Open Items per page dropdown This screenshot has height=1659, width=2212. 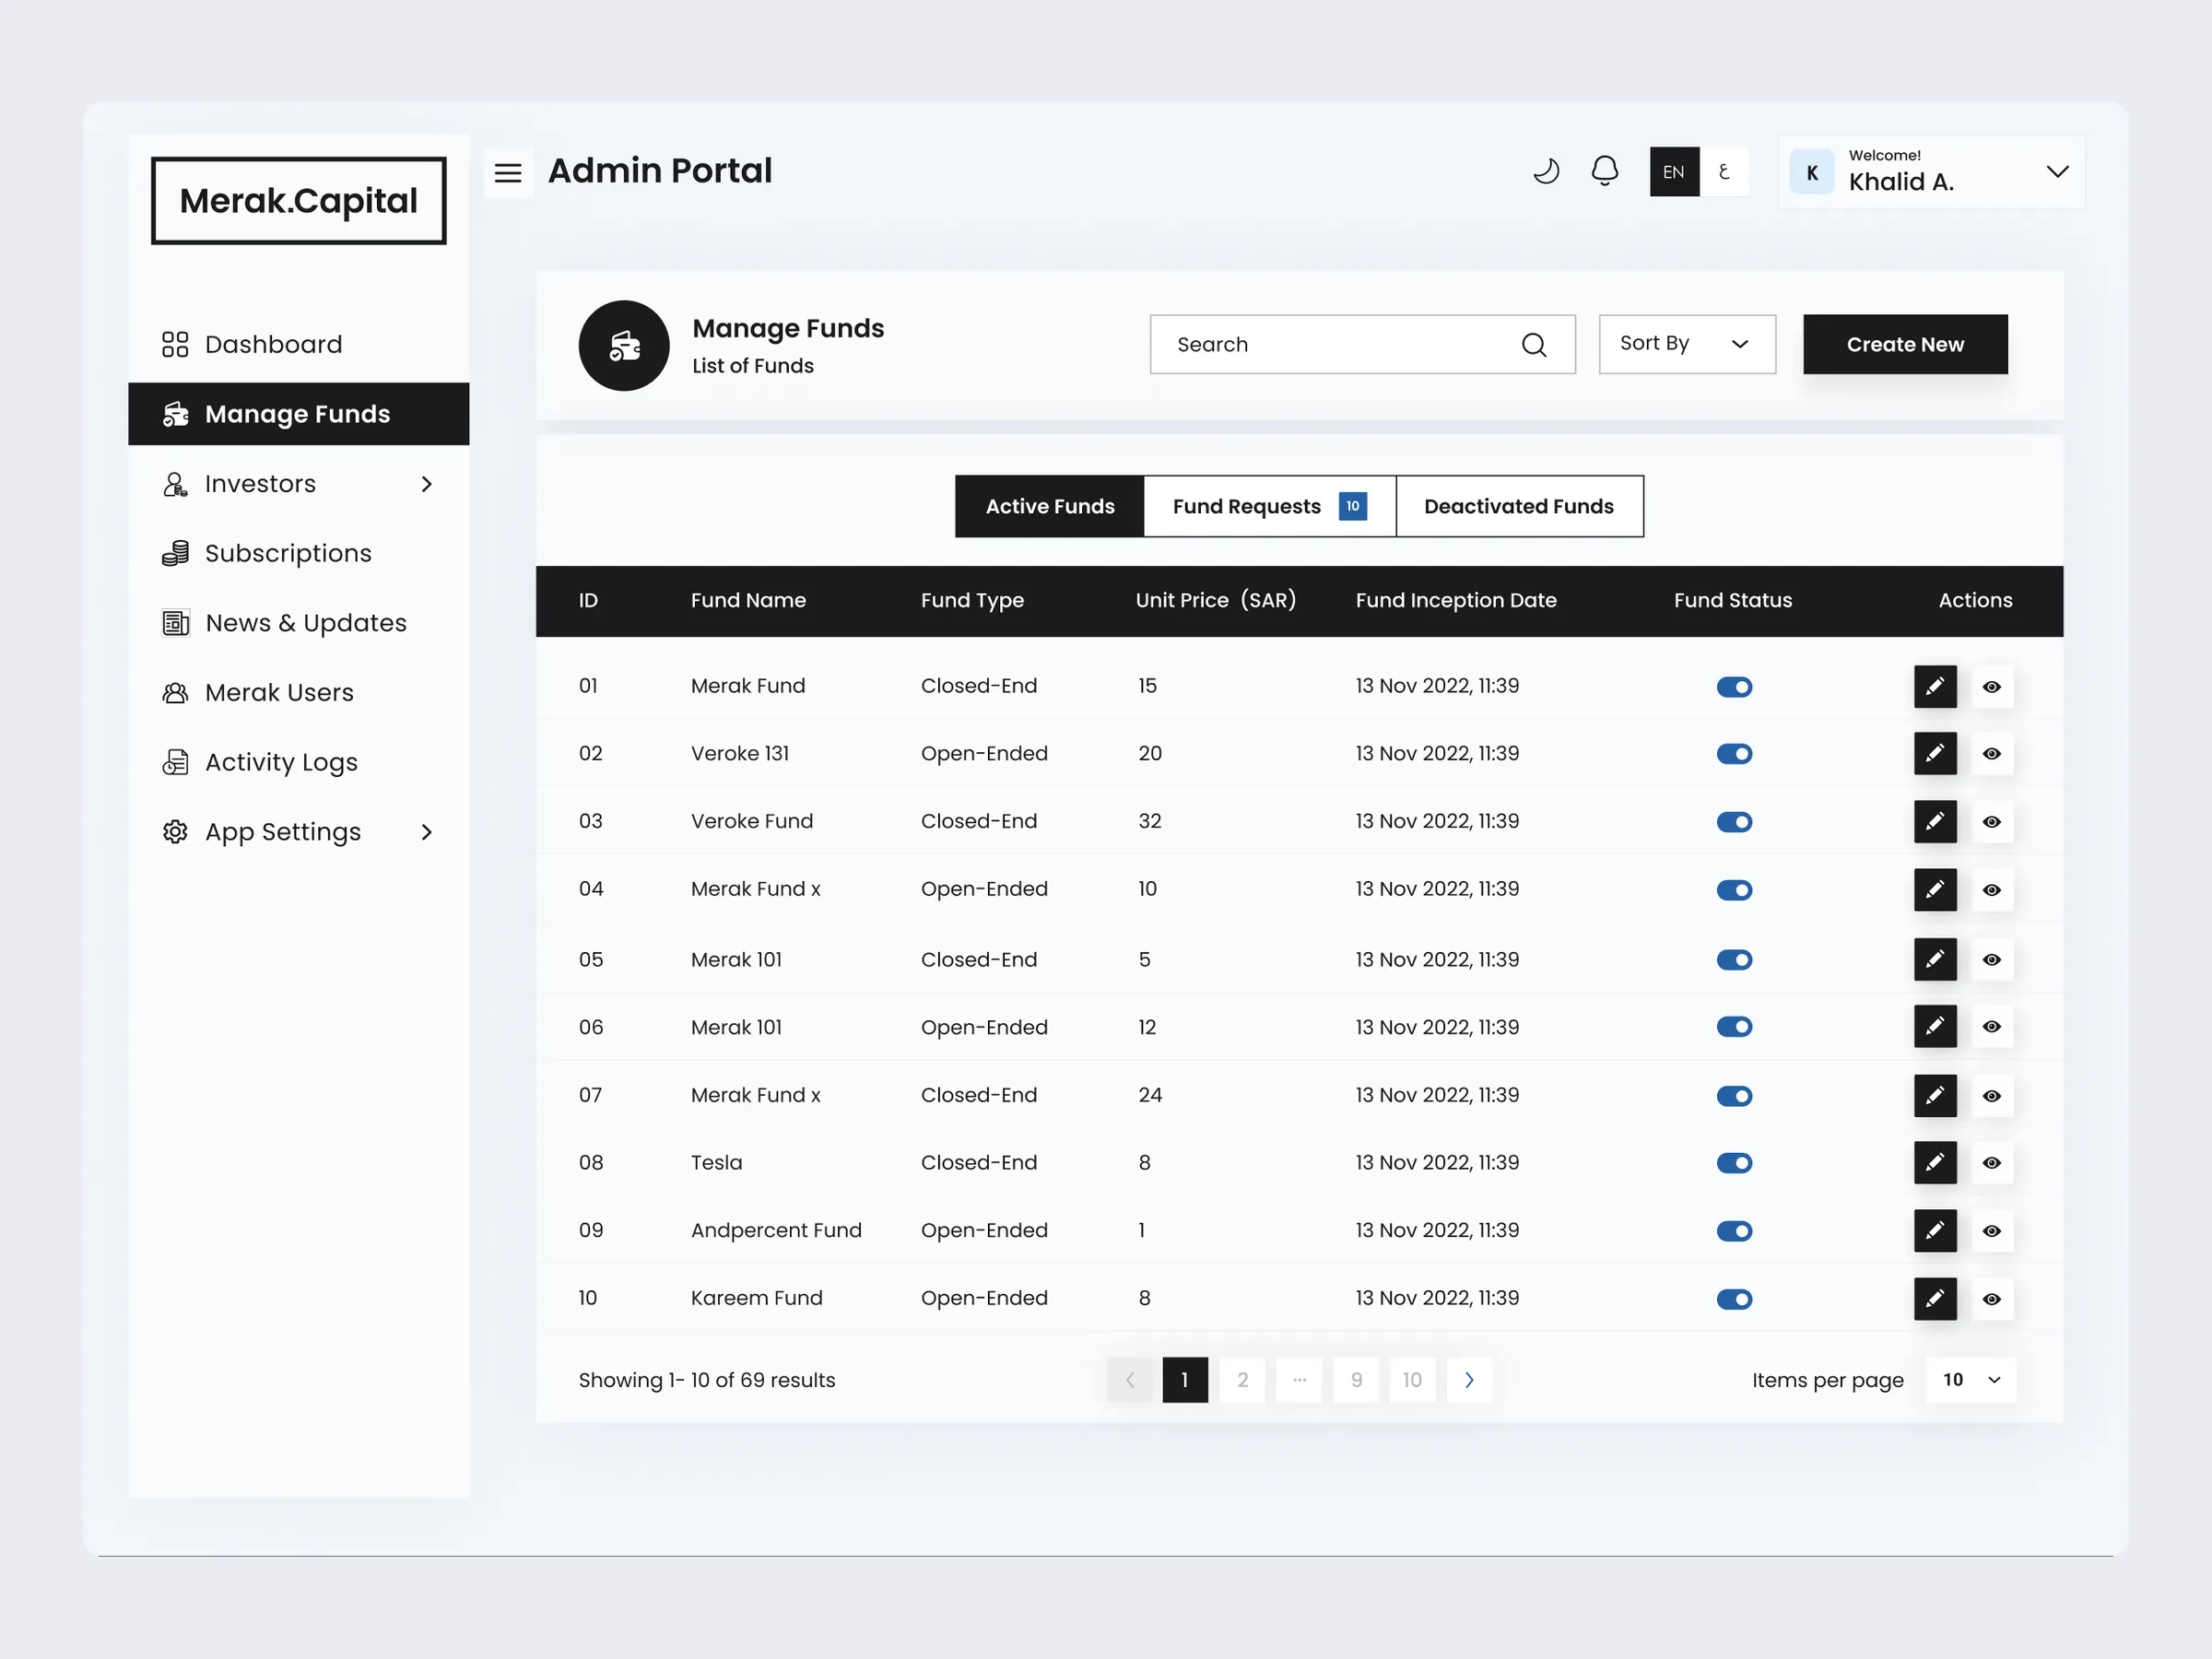[1970, 1380]
